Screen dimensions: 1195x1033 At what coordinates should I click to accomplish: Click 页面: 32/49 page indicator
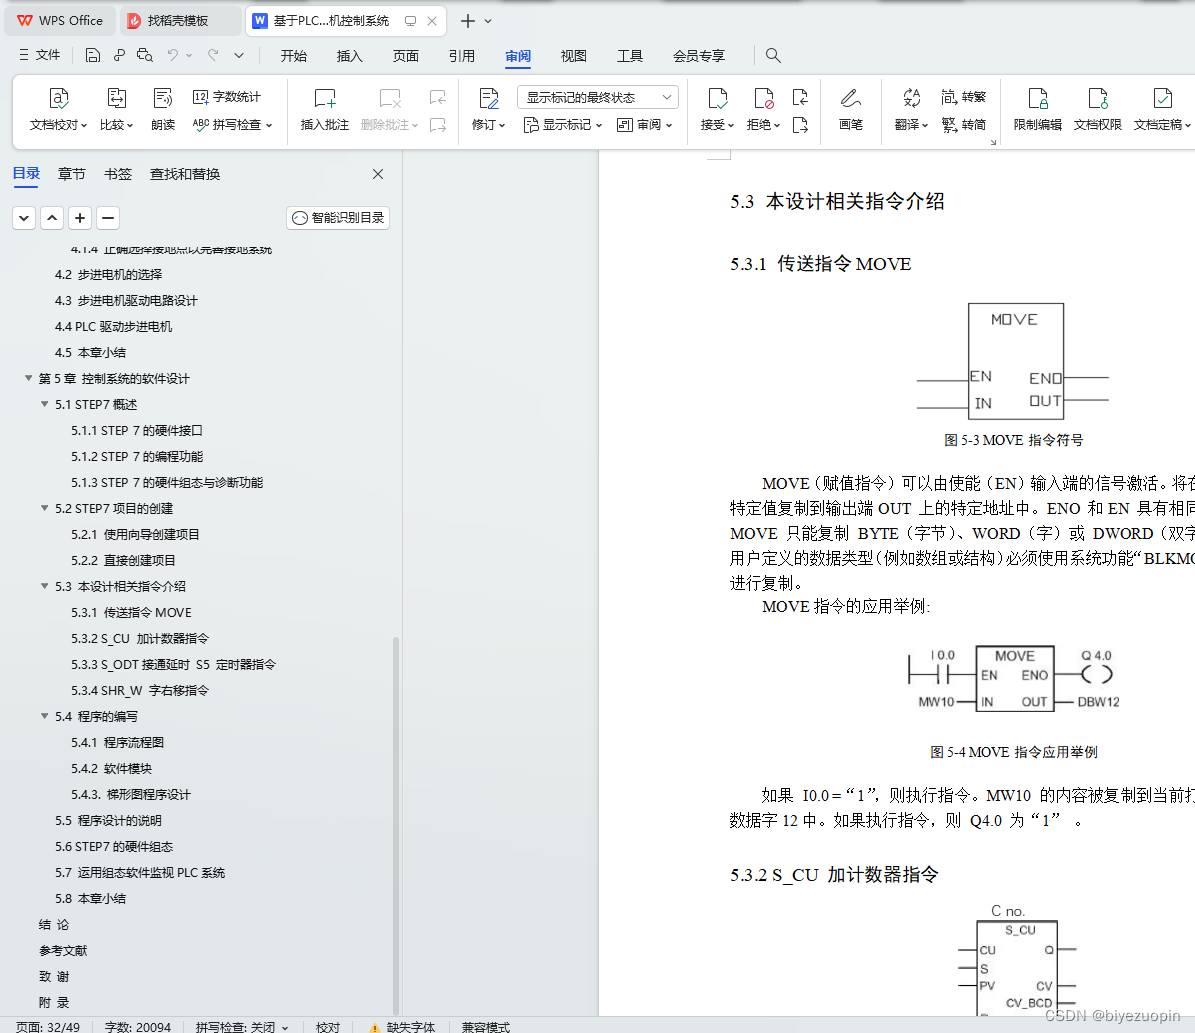pyautogui.click(x=47, y=1027)
